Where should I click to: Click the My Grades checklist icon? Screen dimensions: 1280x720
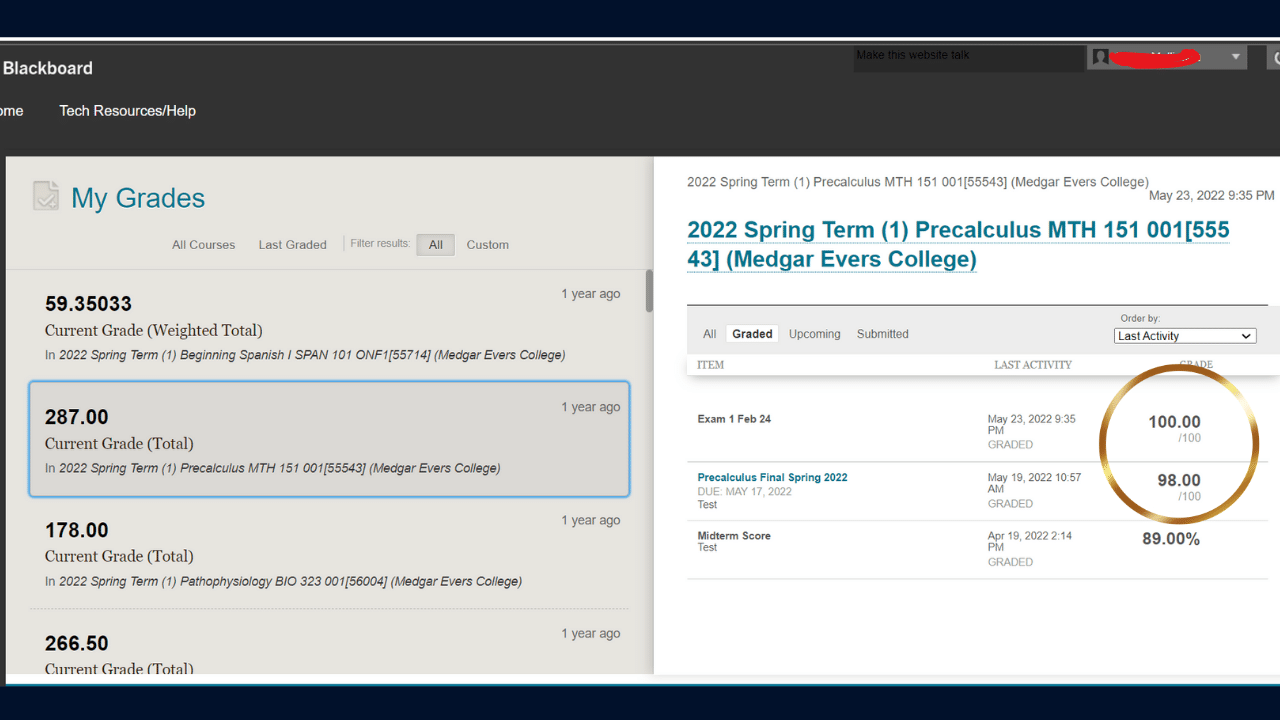point(46,196)
